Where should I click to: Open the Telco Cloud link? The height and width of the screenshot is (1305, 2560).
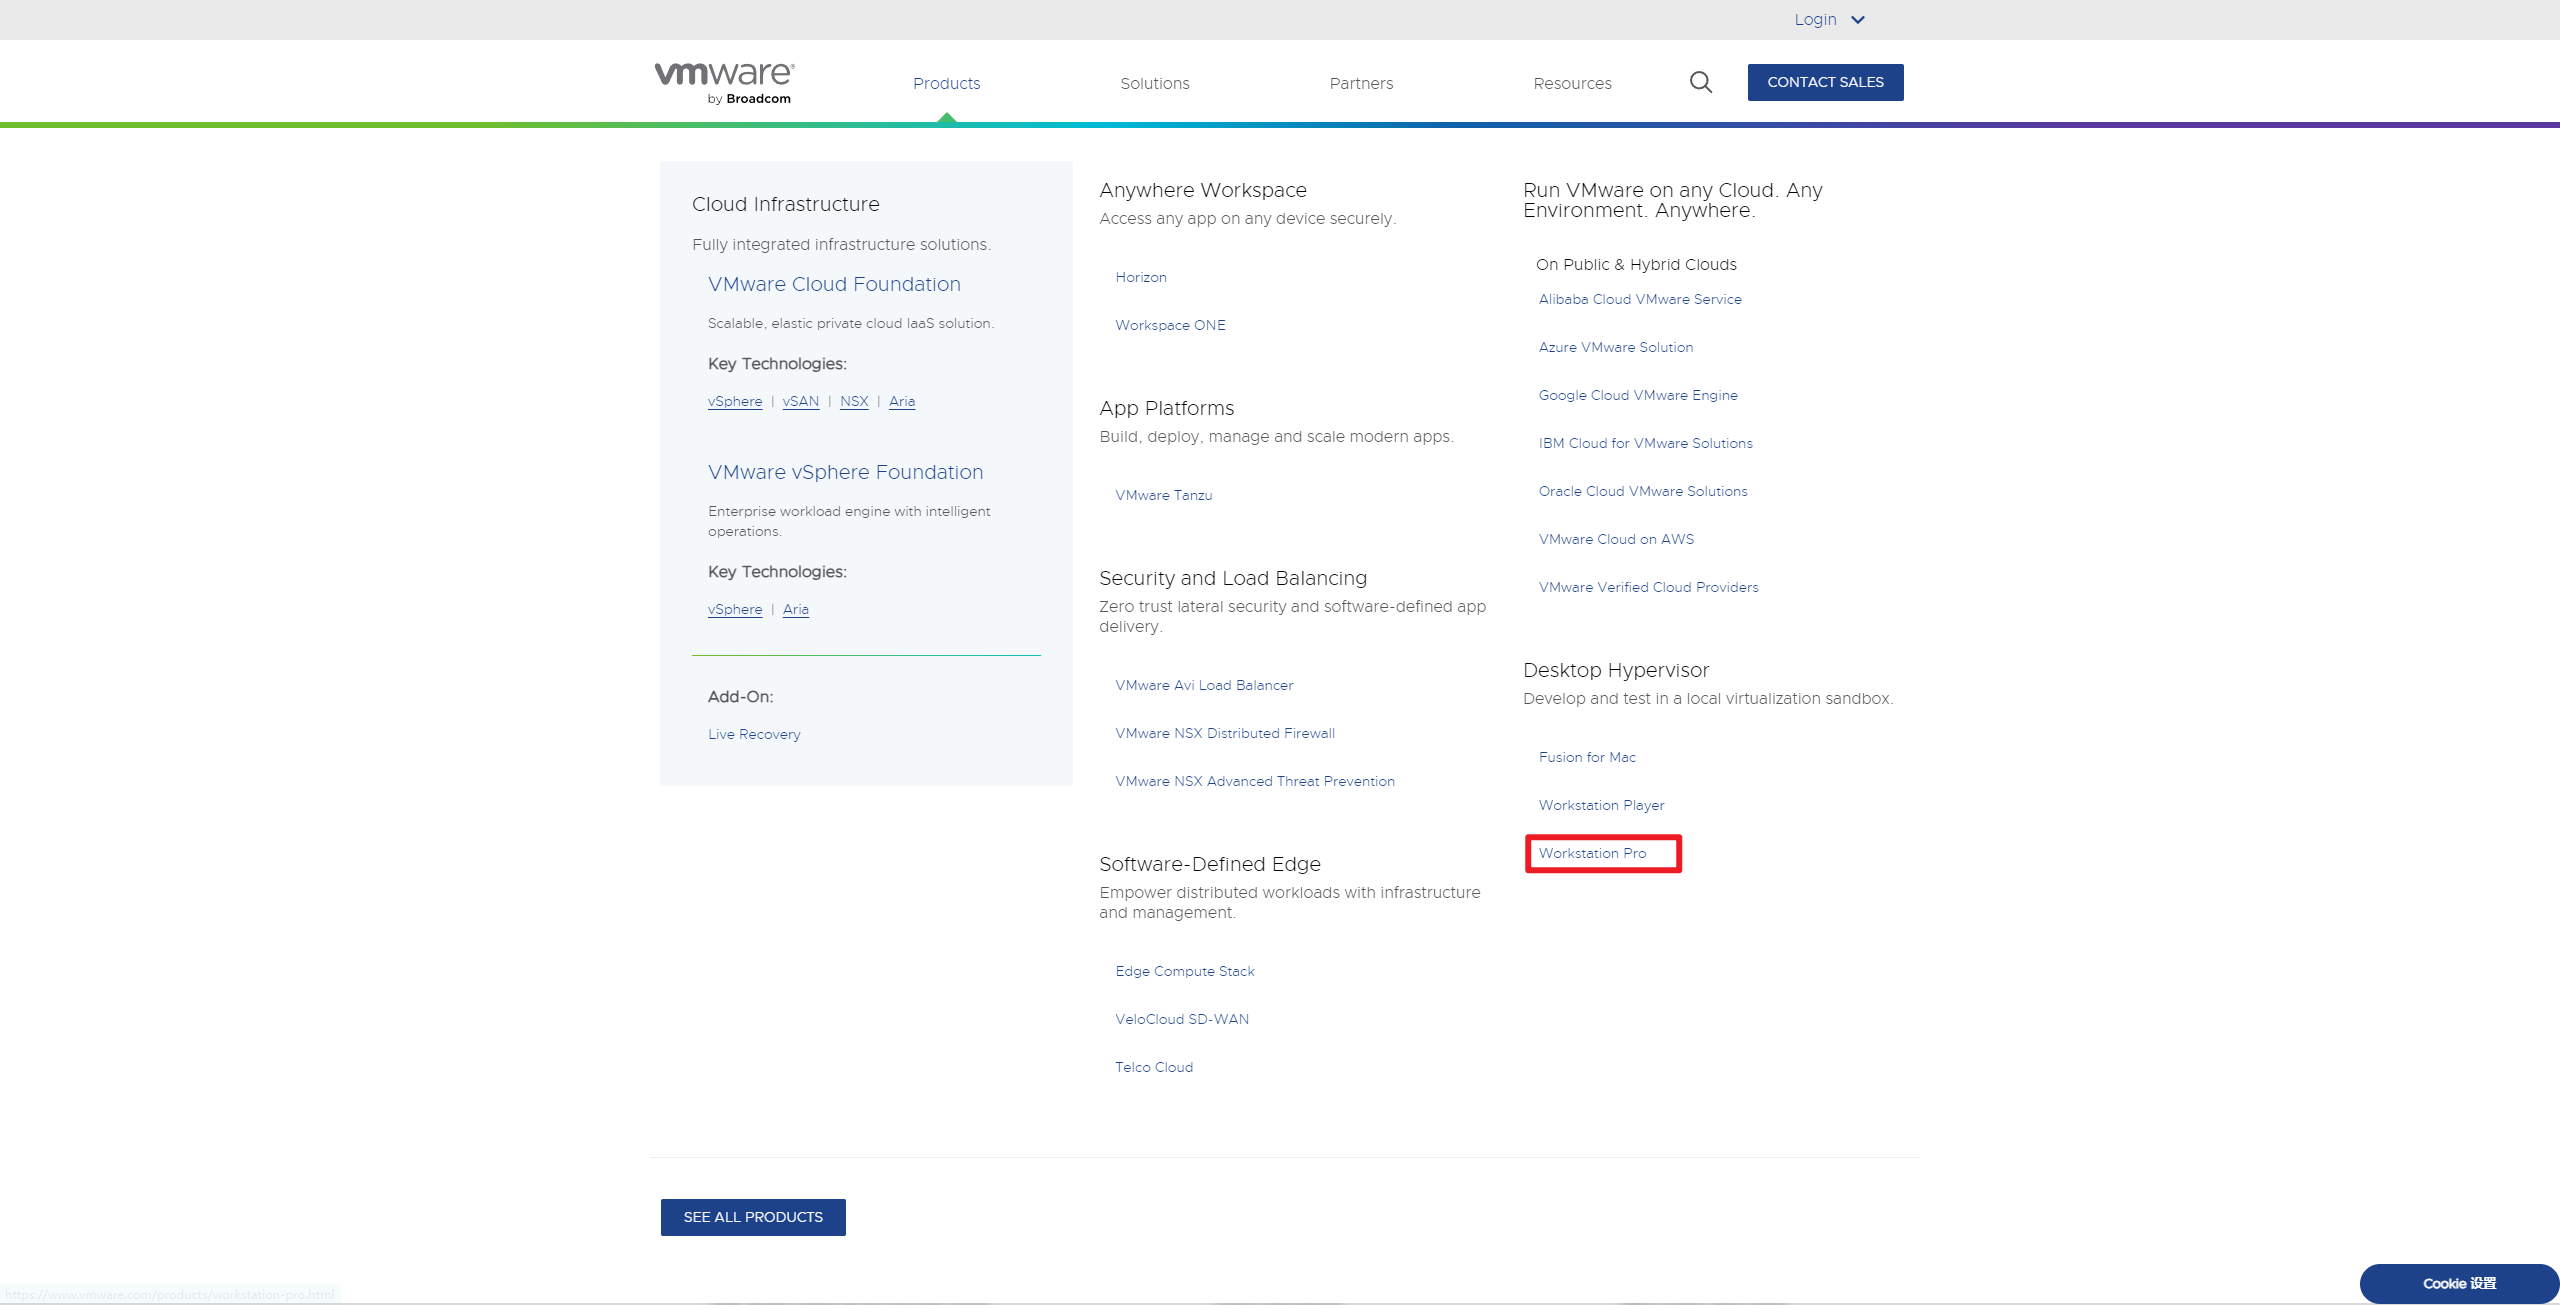(x=1154, y=1067)
